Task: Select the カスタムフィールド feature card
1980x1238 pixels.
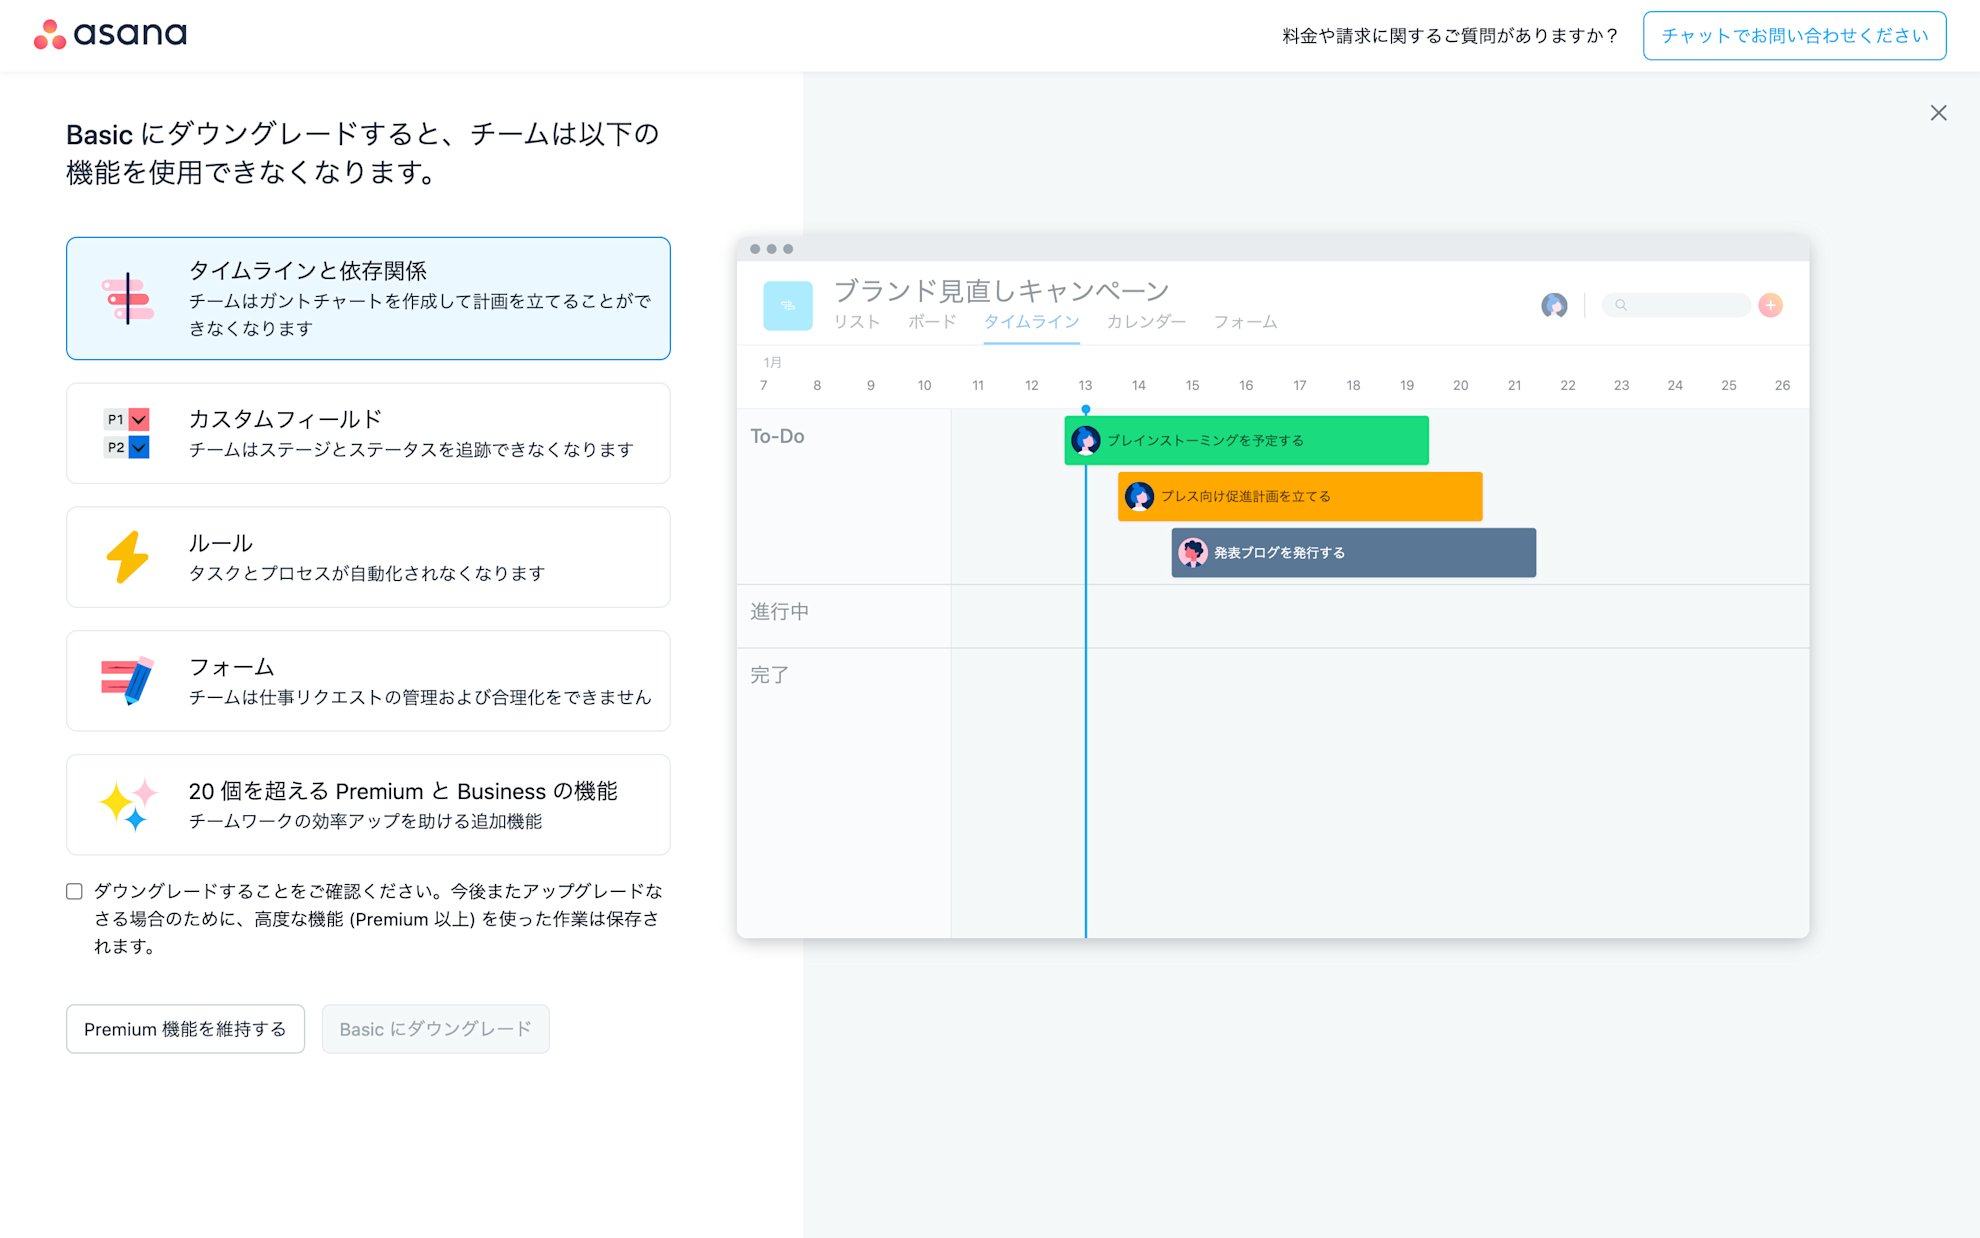Action: [x=368, y=433]
